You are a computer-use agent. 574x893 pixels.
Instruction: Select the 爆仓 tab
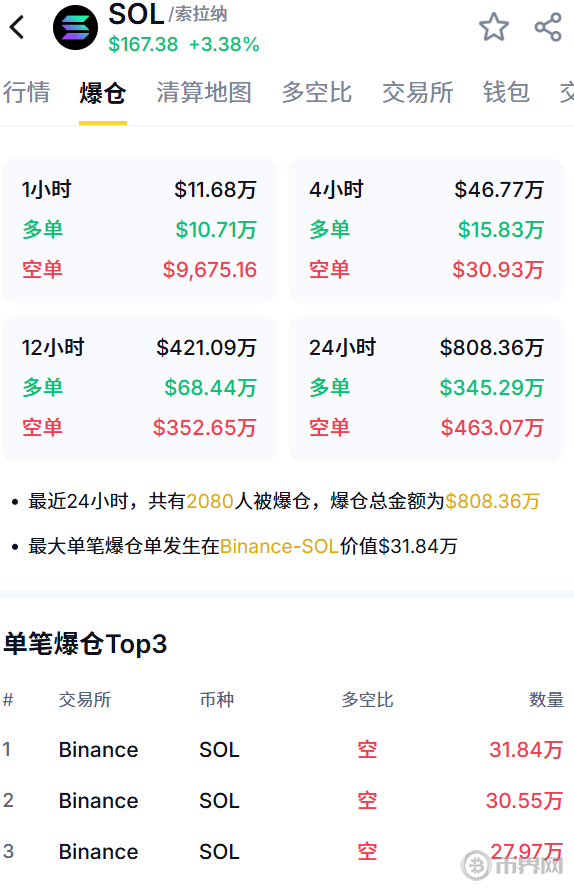102,92
